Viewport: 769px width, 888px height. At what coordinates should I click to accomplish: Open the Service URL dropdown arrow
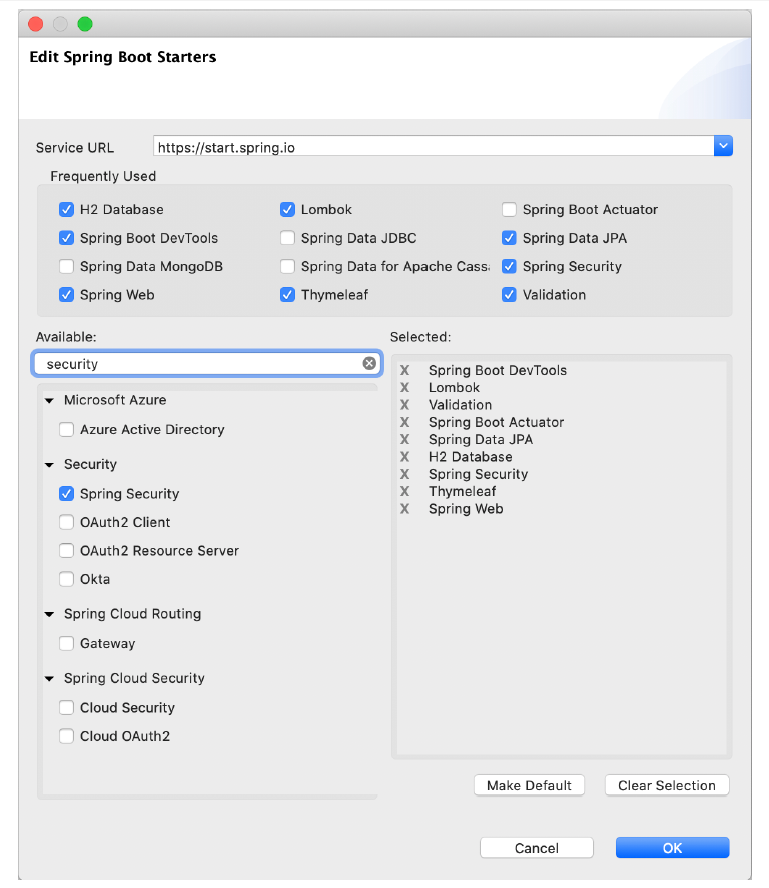[x=723, y=147]
